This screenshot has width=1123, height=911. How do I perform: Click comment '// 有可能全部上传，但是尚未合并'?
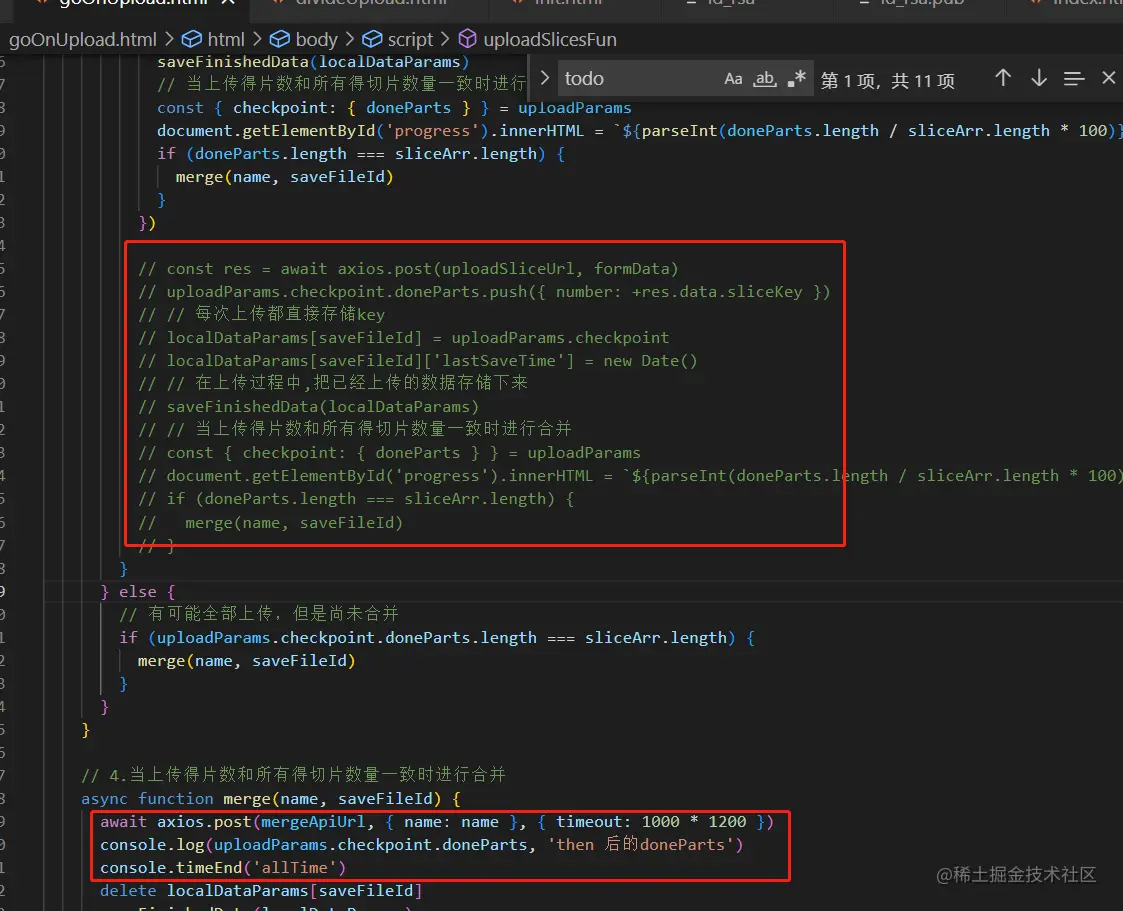pyautogui.click(x=259, y=614)
